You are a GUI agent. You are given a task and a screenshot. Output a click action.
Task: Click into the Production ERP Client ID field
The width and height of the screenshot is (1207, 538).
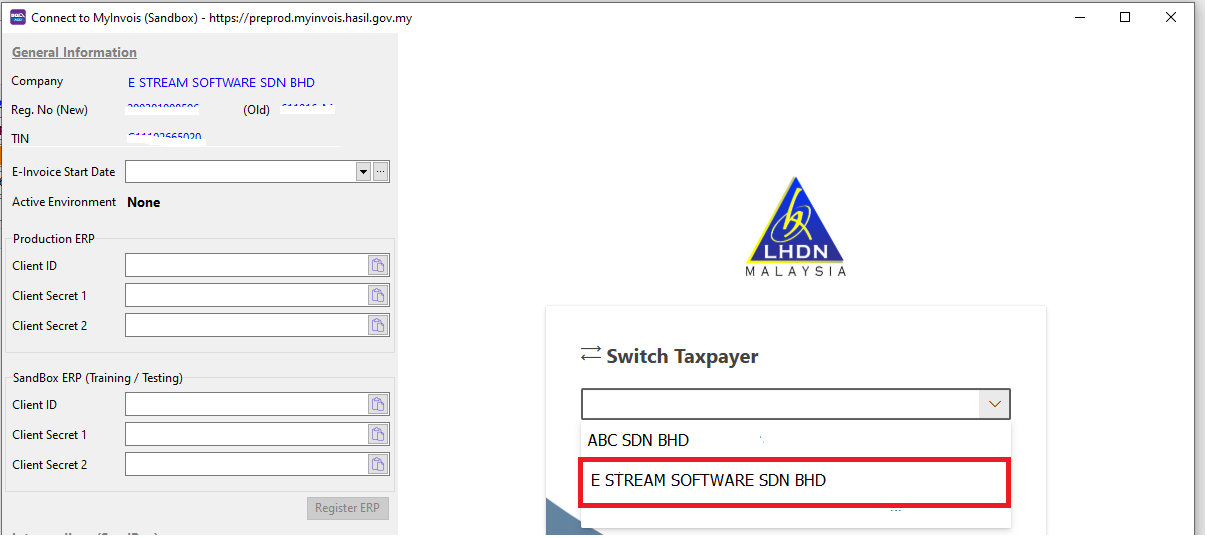[x=245, y=266]
